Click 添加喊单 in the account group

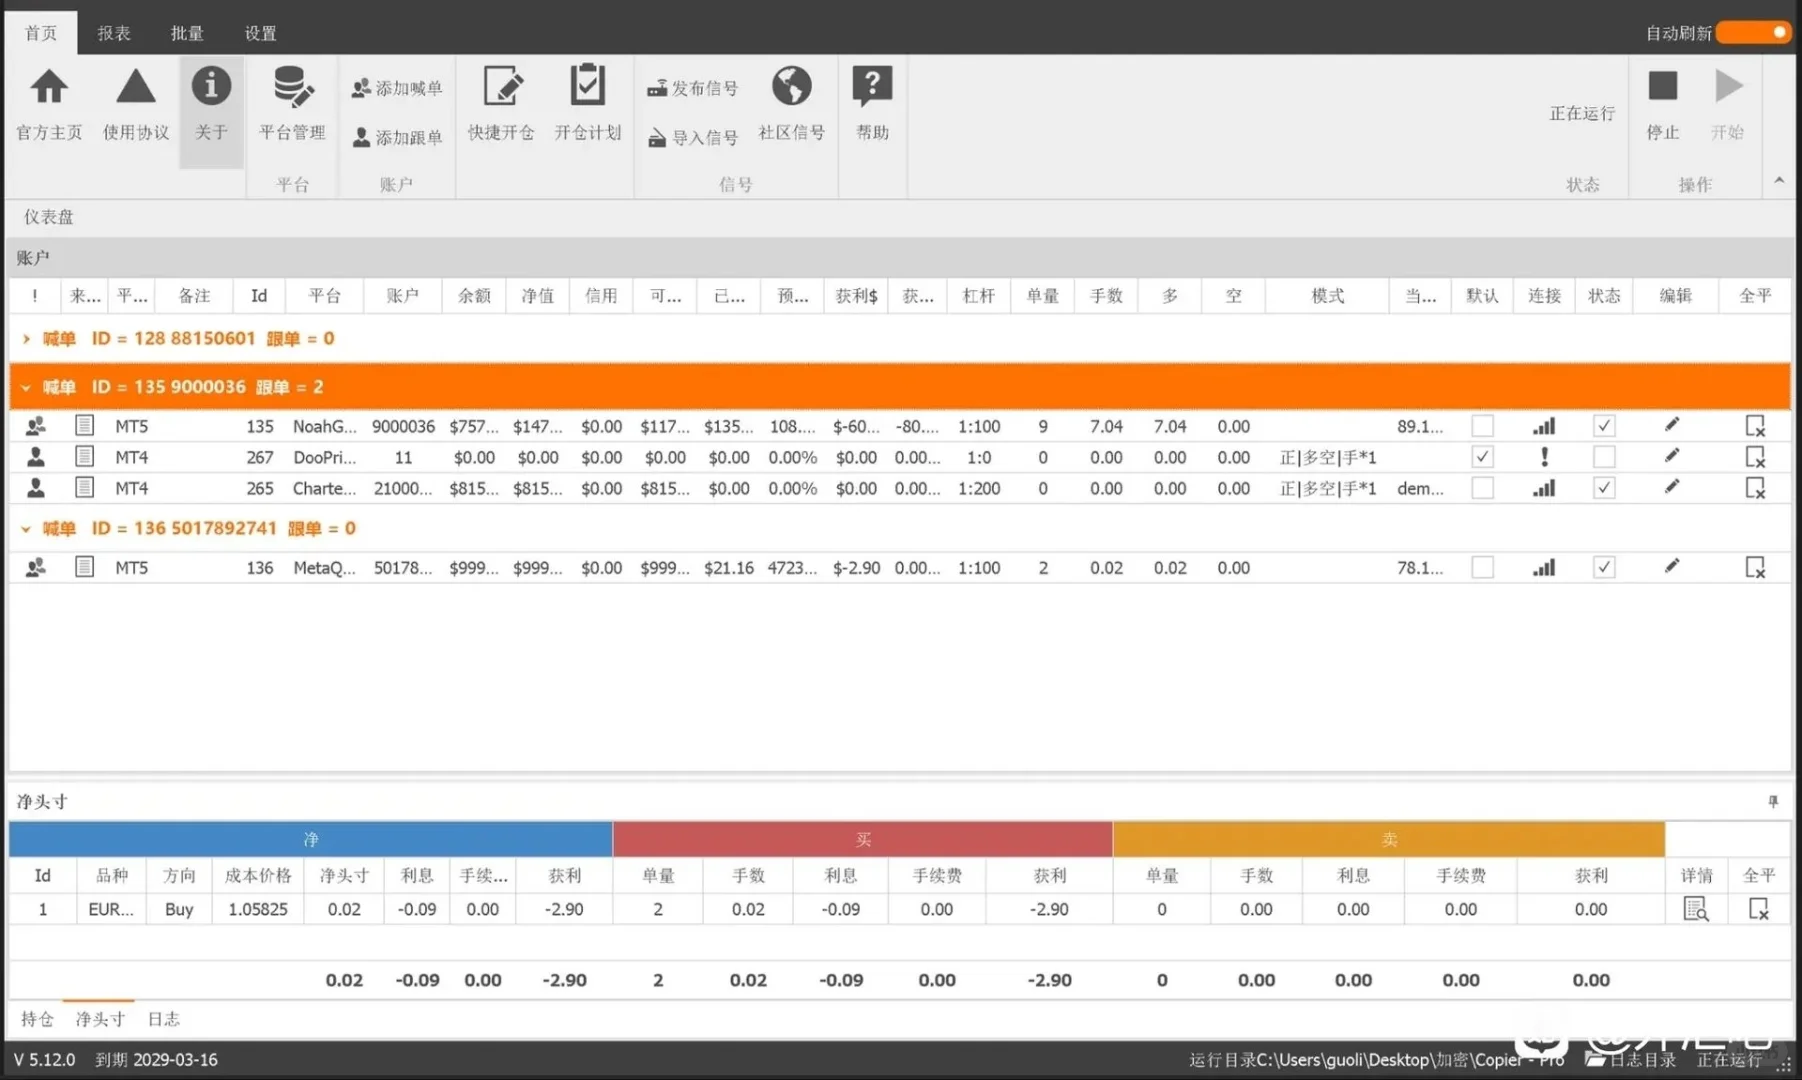[397, 88]
